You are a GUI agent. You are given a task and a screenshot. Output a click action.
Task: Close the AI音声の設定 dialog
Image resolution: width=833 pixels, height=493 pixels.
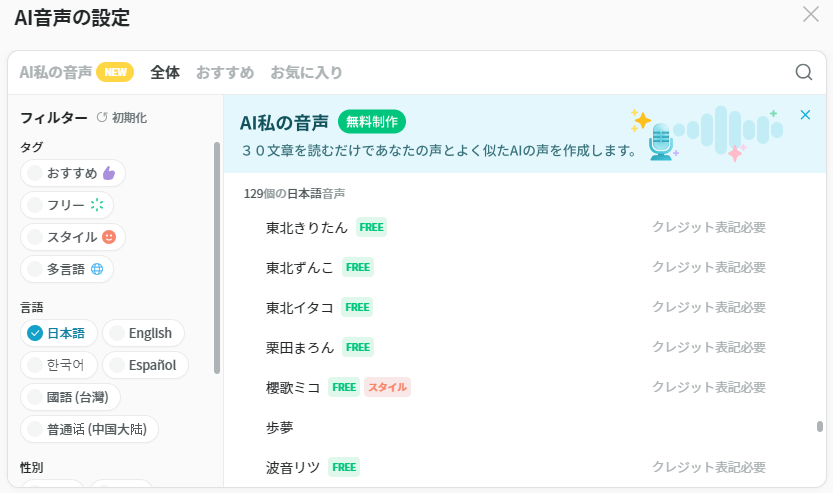point(811,14)
